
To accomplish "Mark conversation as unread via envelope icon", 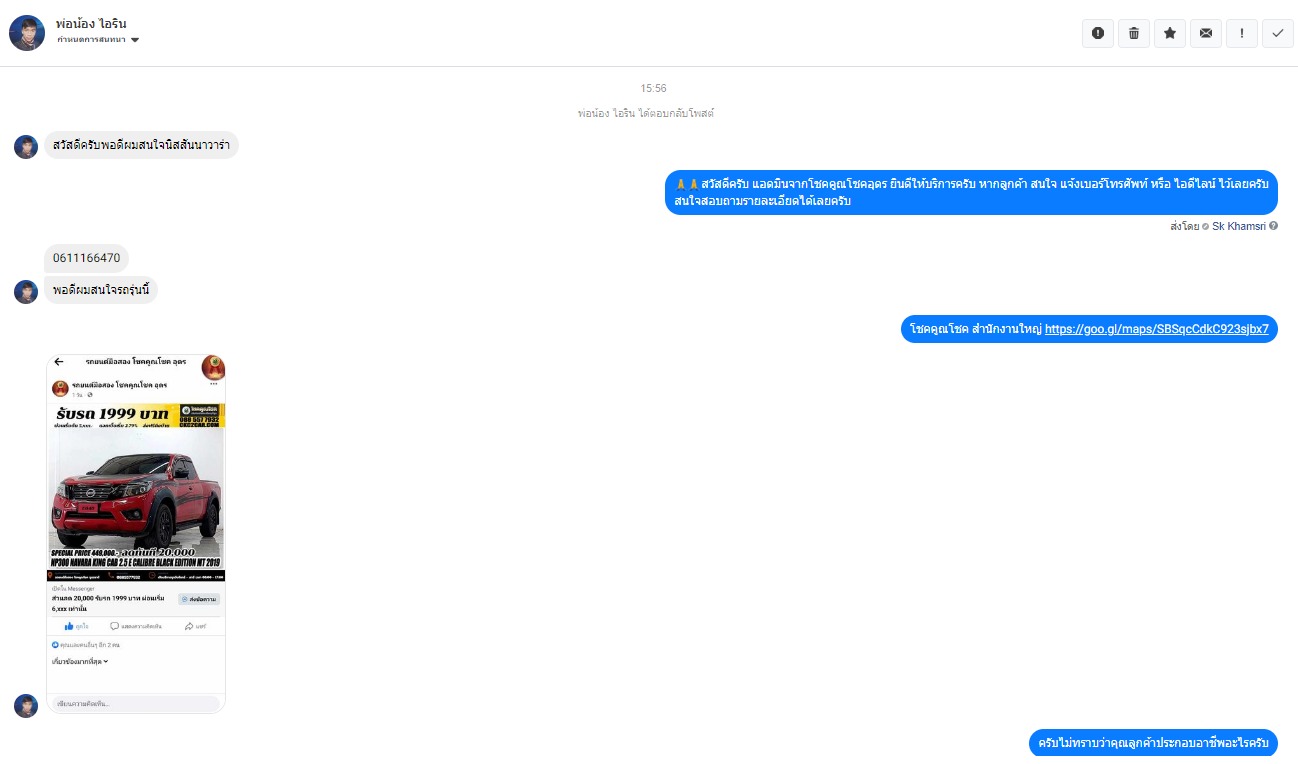I will [1206, 33].
